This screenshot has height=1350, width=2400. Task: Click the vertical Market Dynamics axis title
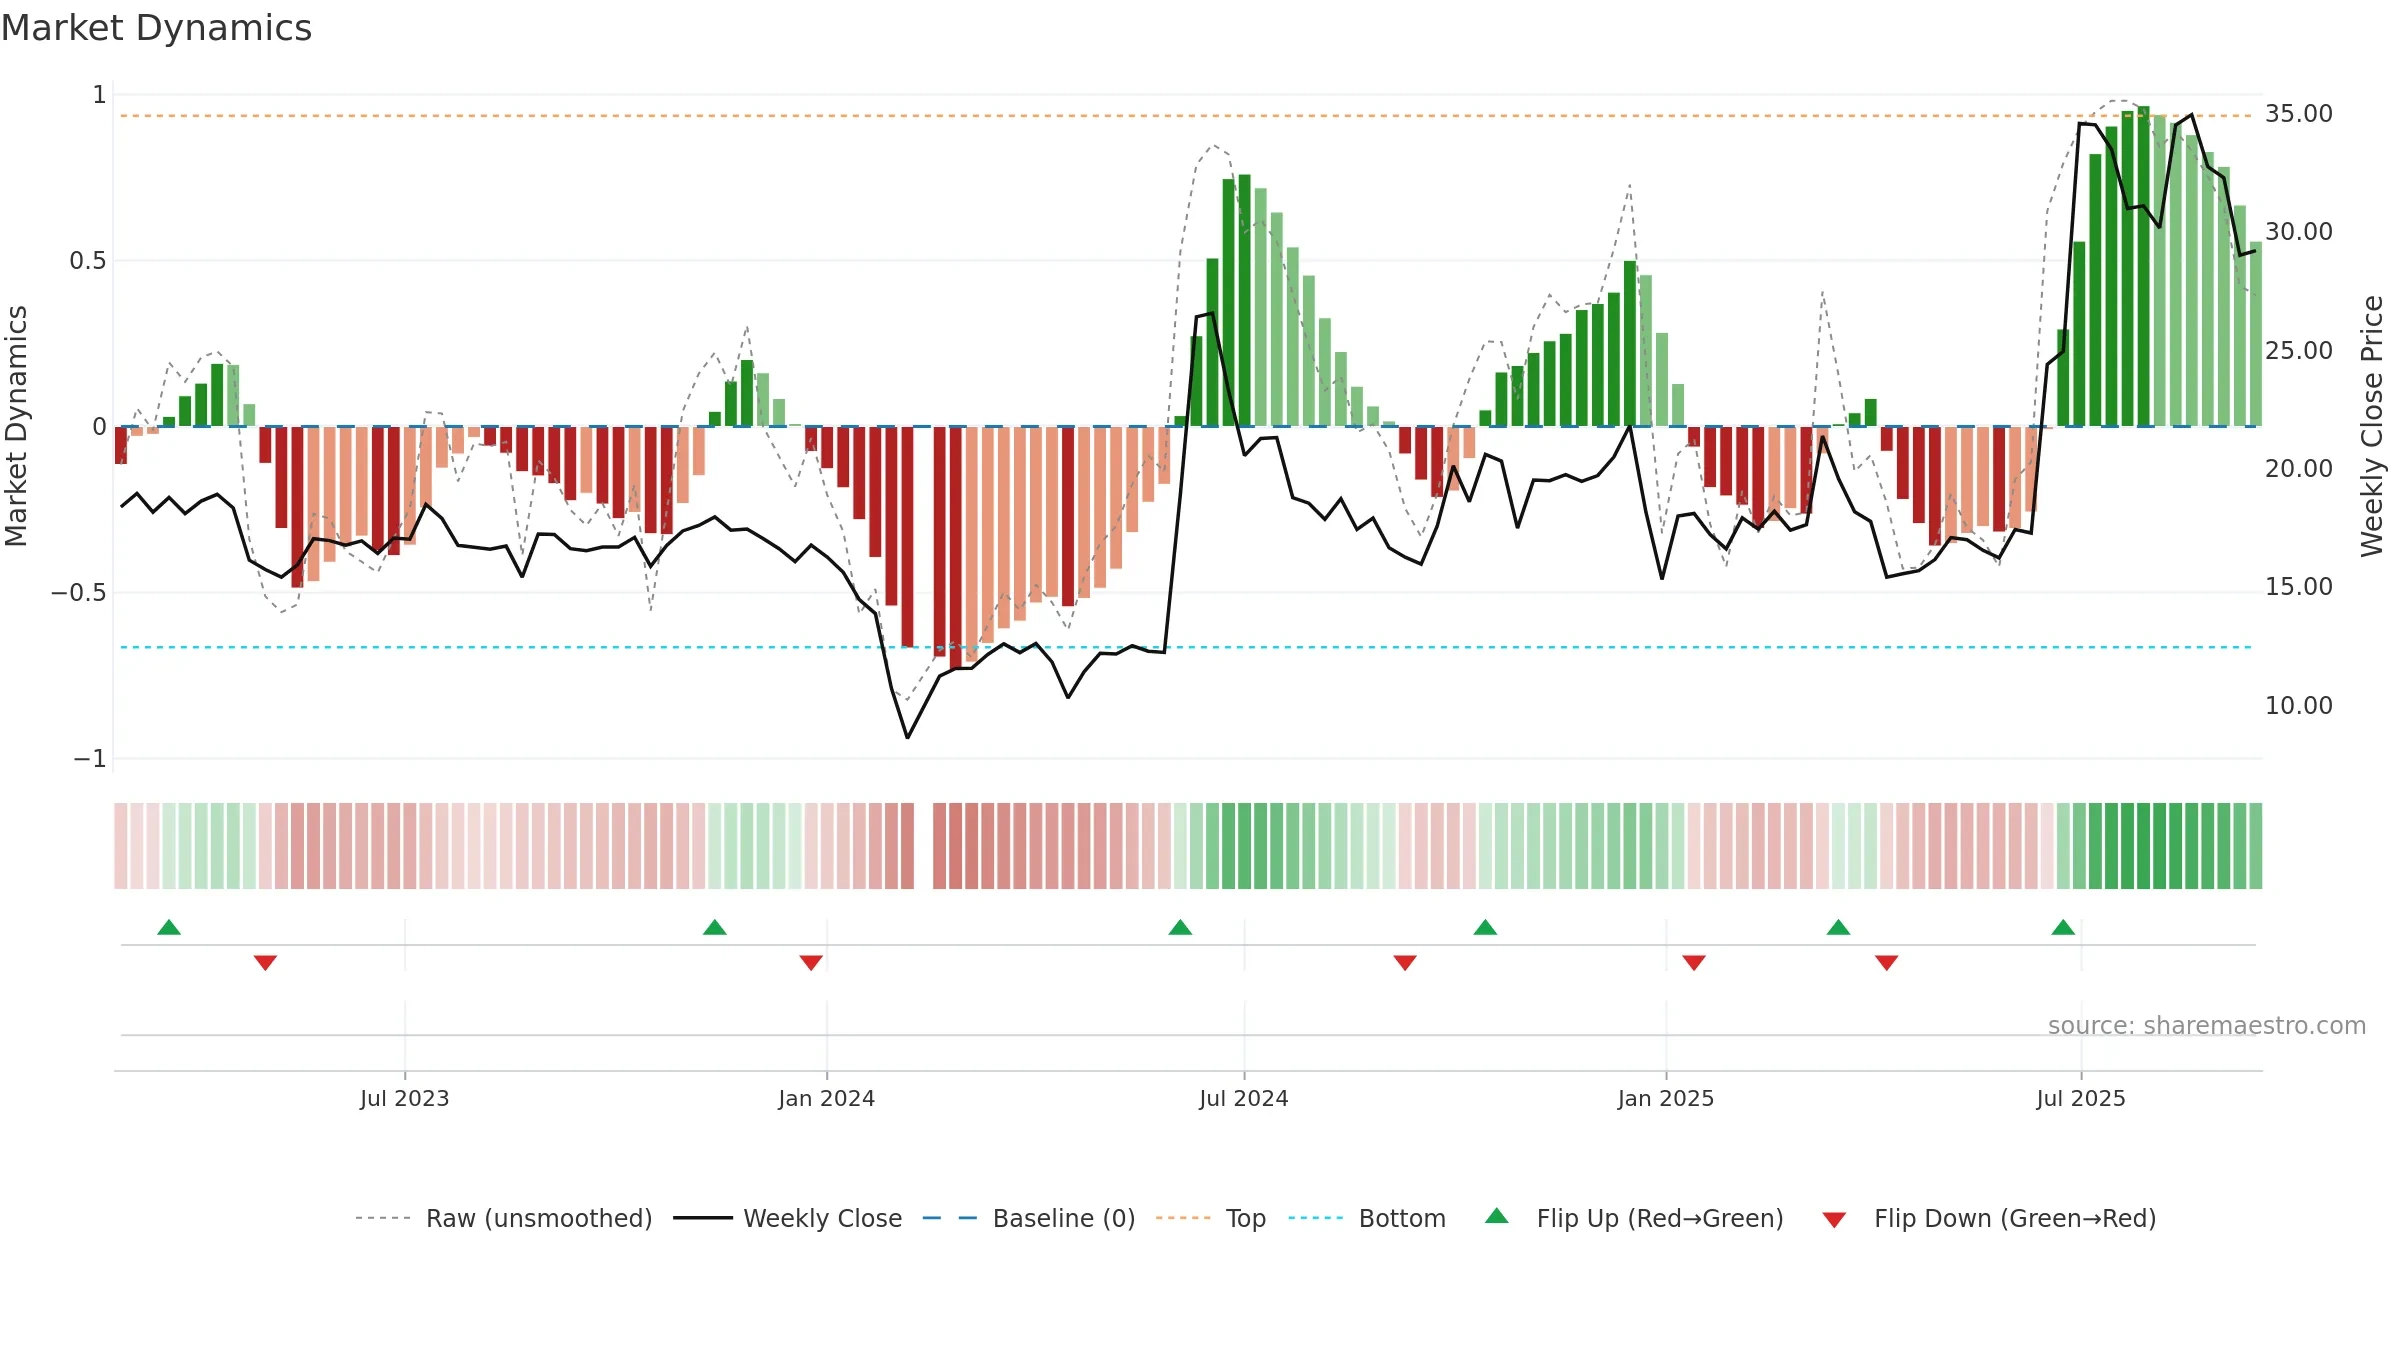pyautogui.click(x=16, y=426)
